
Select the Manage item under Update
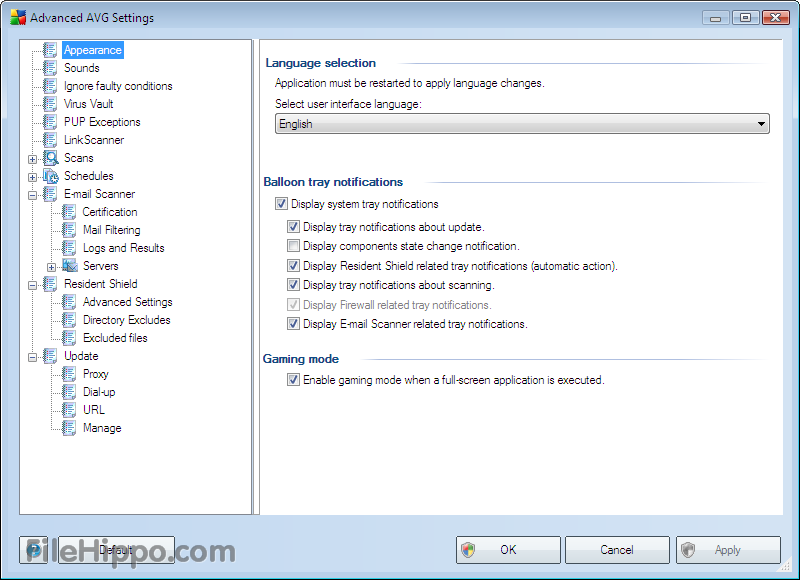point(102,428)
